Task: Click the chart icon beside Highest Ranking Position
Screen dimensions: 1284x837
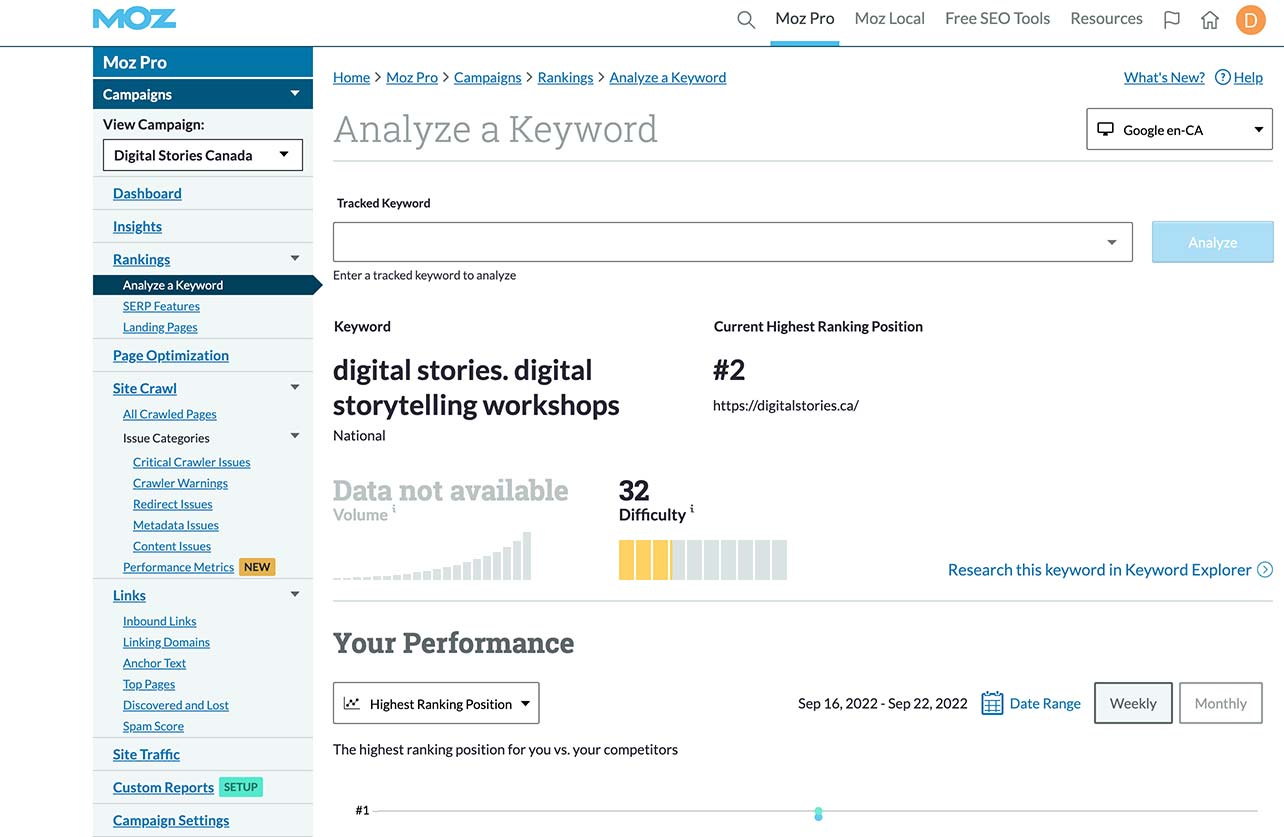Action: pyautogui.click(x=352, y=703)
